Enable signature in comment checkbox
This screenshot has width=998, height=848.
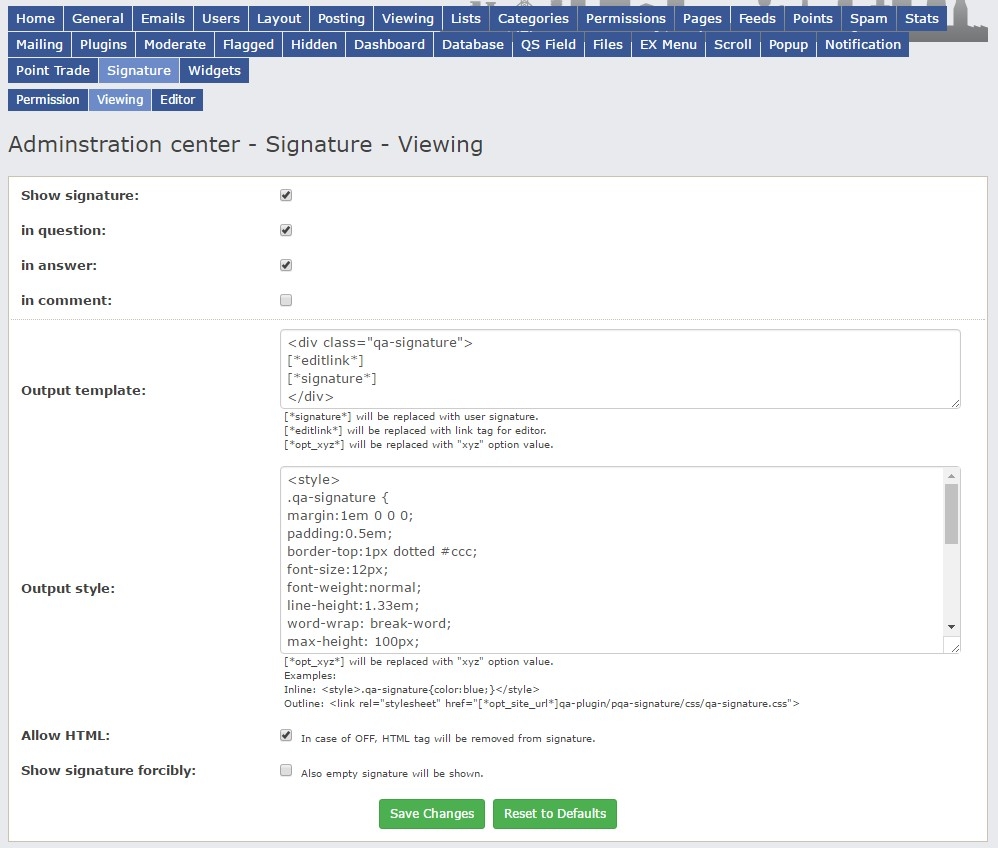coord(286,300)
